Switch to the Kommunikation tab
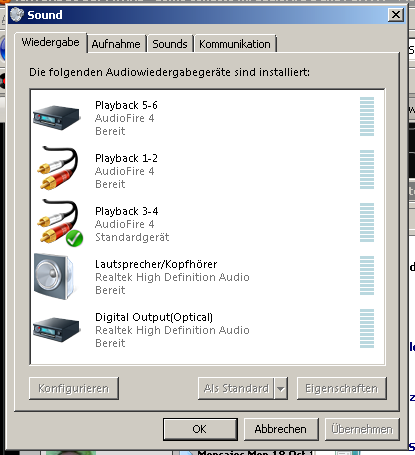415x455 pixels. (235, 44)
